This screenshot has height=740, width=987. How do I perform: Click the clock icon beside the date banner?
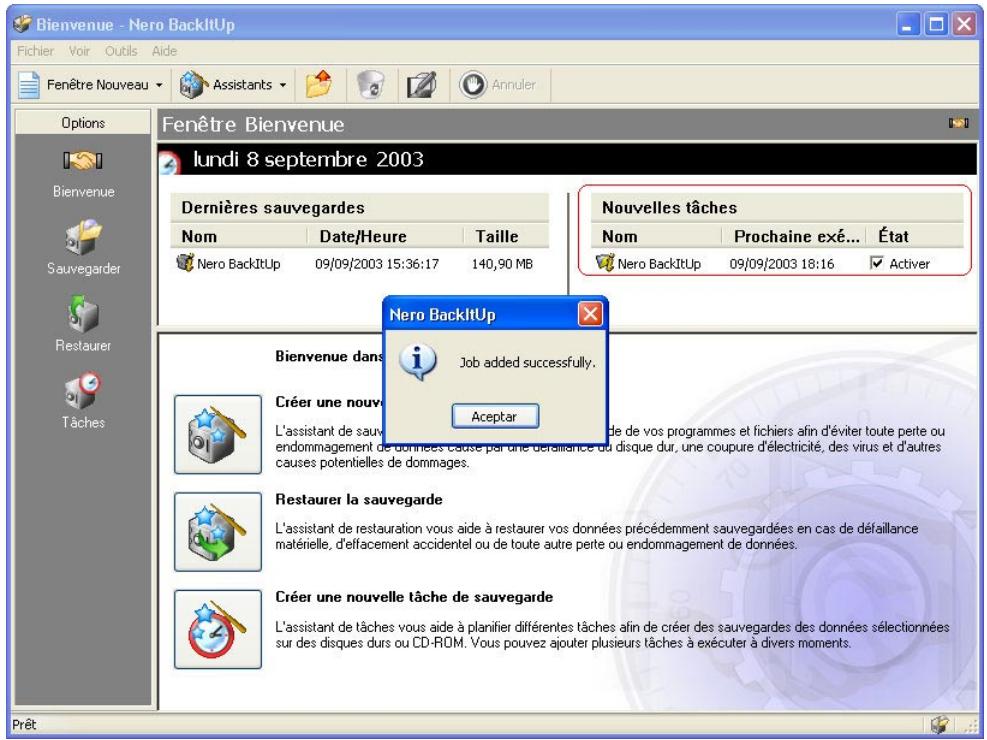(169, 164)
